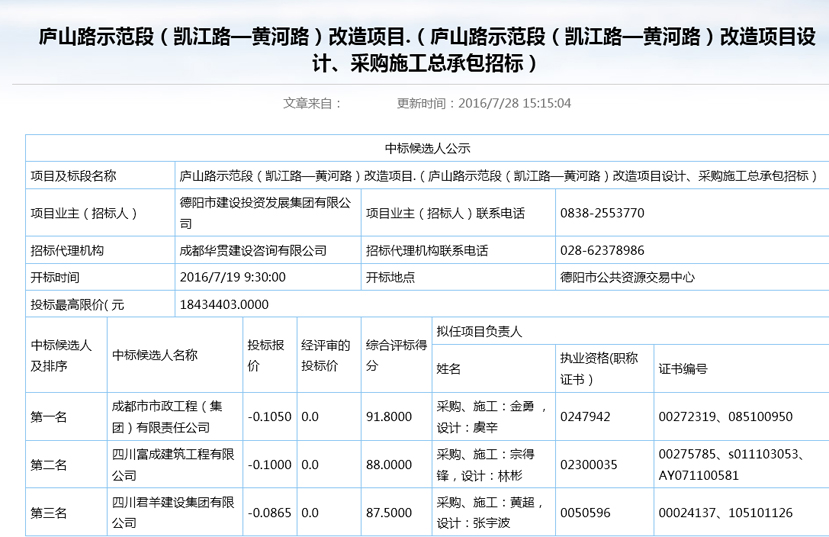
Task: Click the phone number 0838-2553770
Action: click(x=602, y=213)
